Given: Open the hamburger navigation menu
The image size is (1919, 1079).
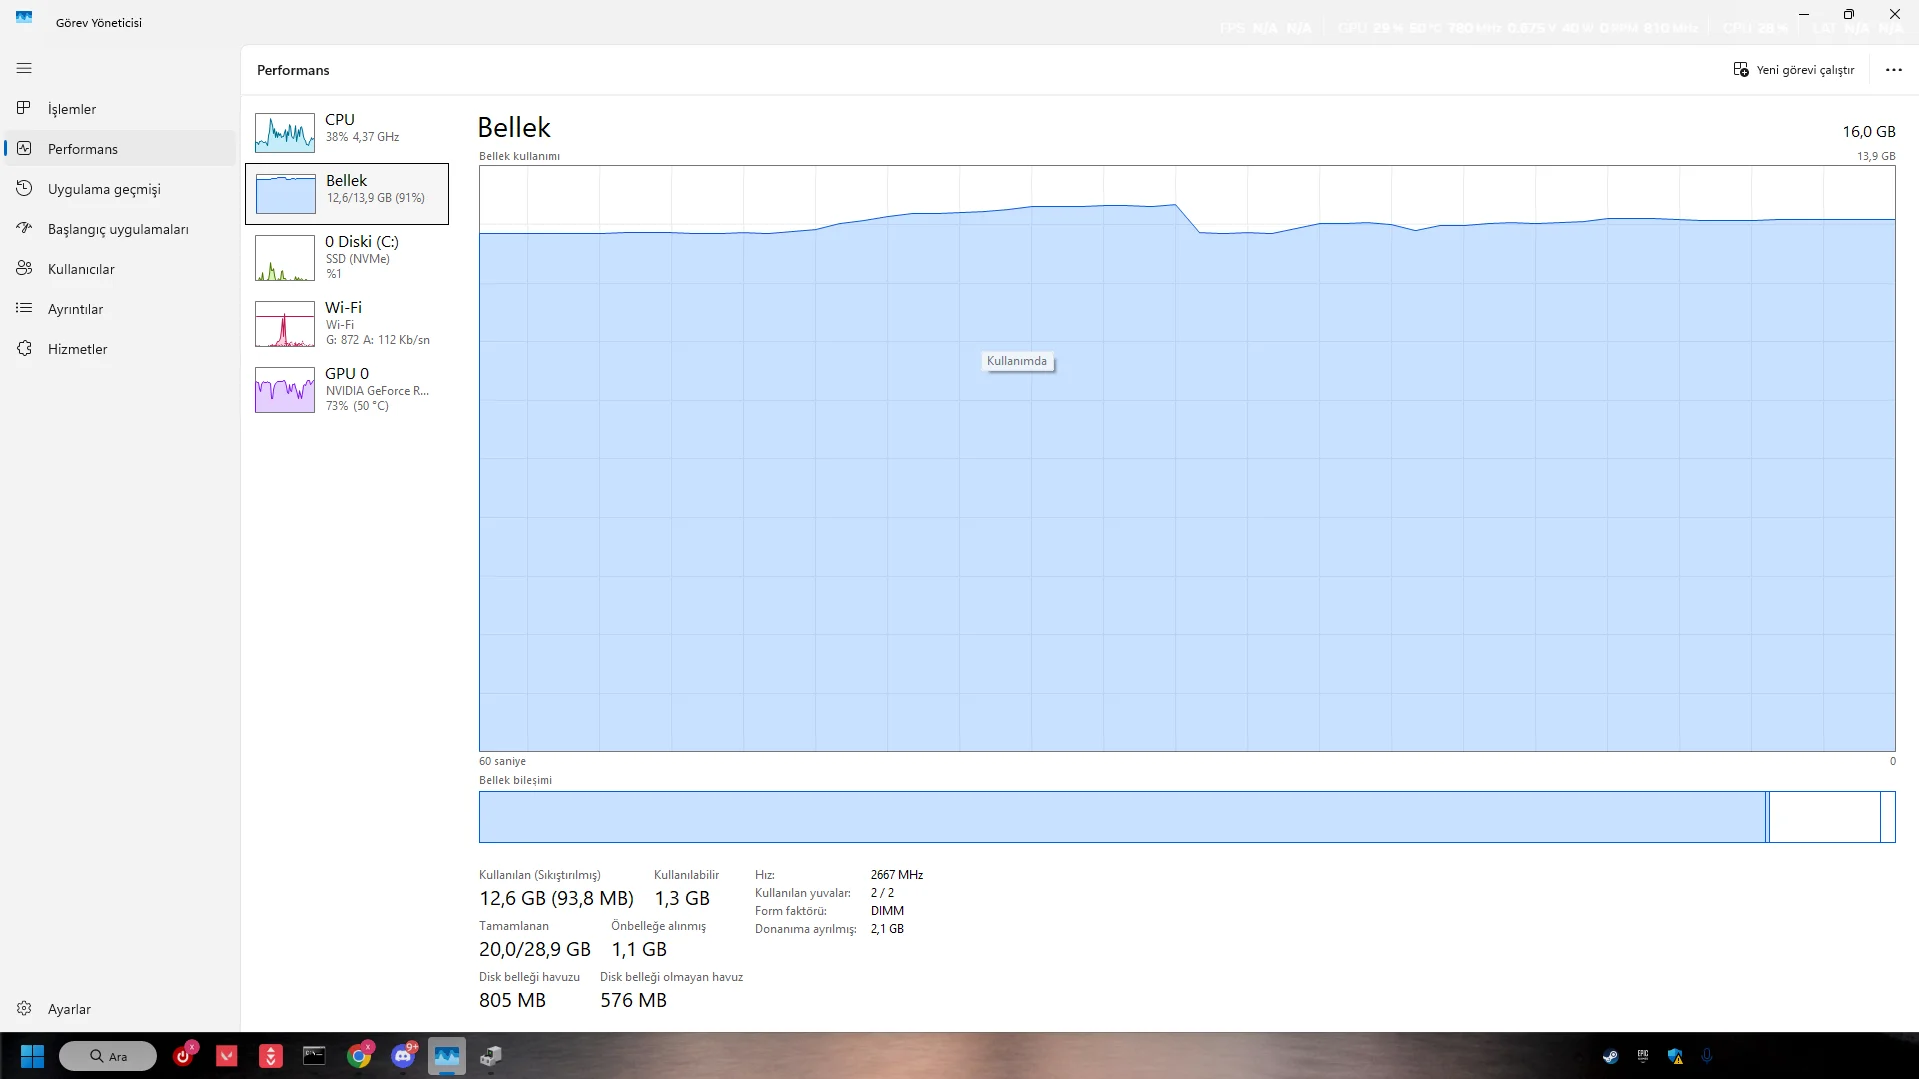Looking at the screenshot, I should click(24, 68).
